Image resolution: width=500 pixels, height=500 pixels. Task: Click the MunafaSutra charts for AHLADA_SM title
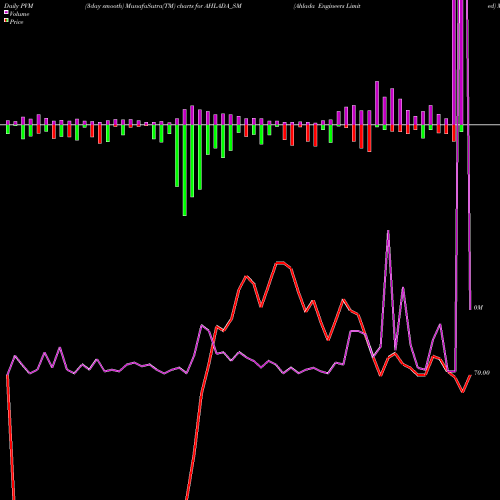pyautogui.click(x=163, y=6)
